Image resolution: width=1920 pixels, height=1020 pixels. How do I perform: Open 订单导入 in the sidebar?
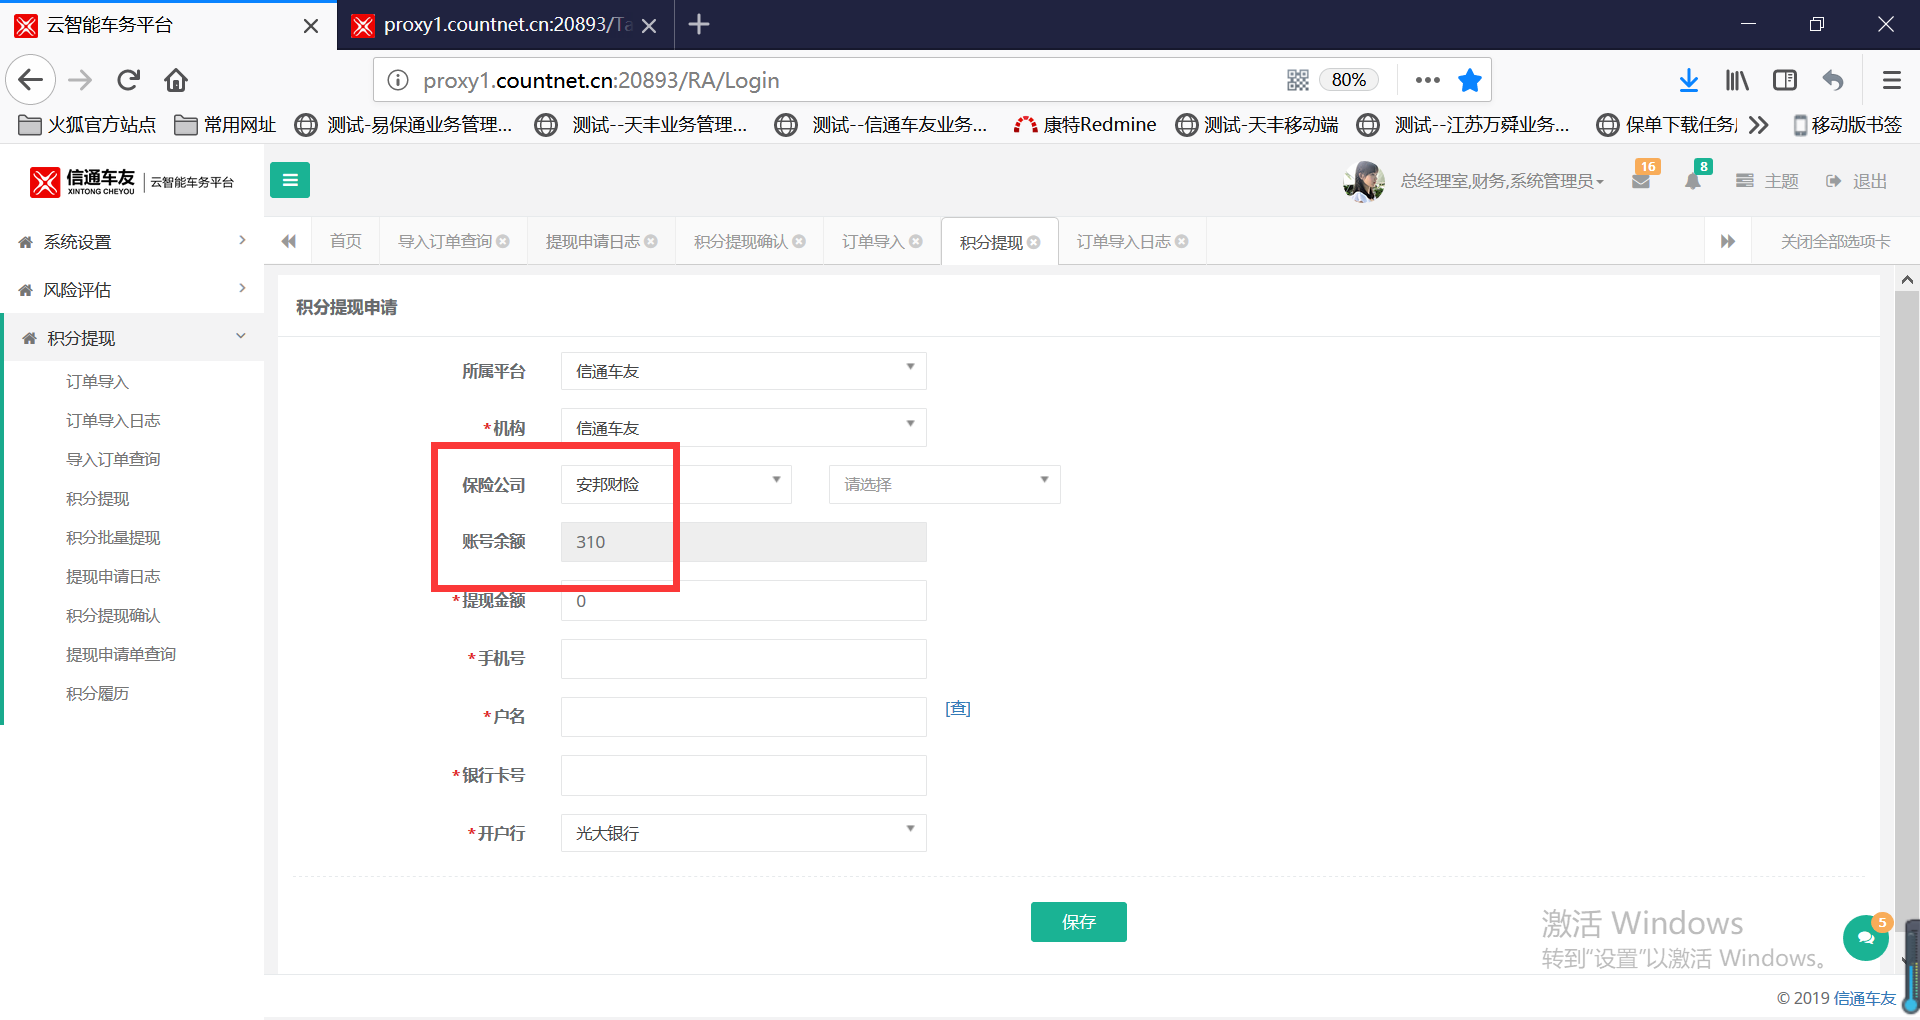97,381
